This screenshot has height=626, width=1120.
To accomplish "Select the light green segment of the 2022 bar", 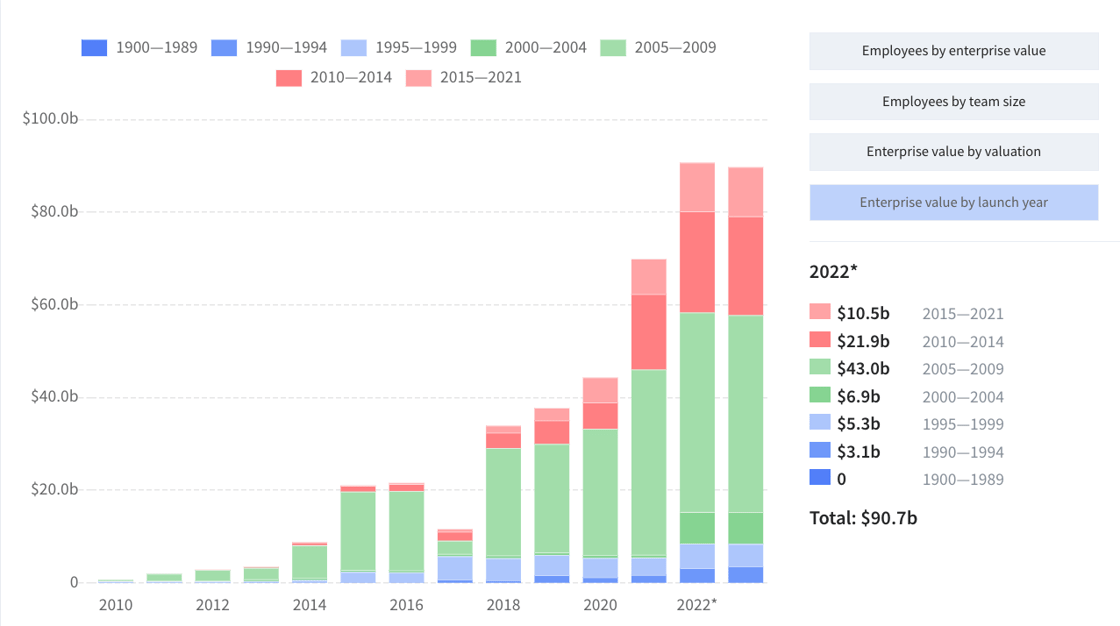I will point(697,412).
